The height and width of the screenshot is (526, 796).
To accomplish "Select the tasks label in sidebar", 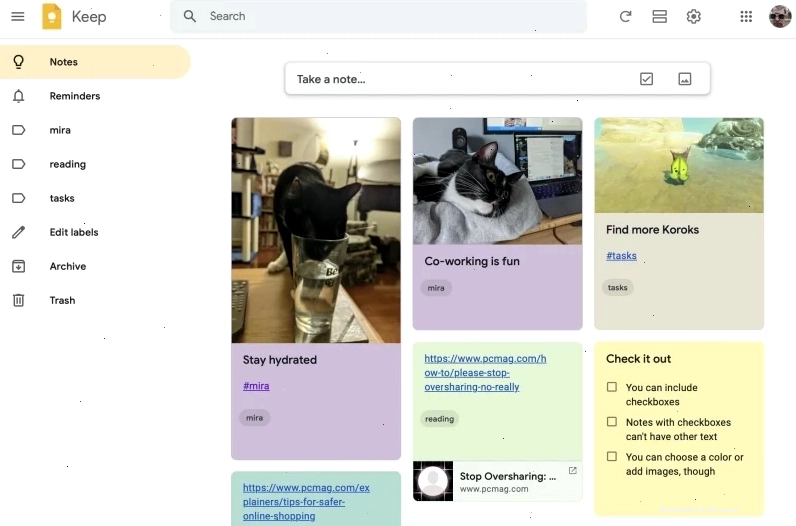I will (x=95, y=198).
